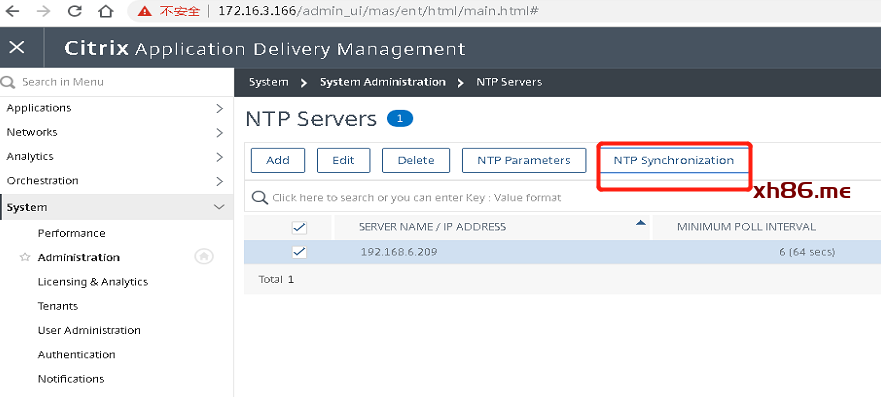Close the side menu with X icon

click(x=17, y=47)
